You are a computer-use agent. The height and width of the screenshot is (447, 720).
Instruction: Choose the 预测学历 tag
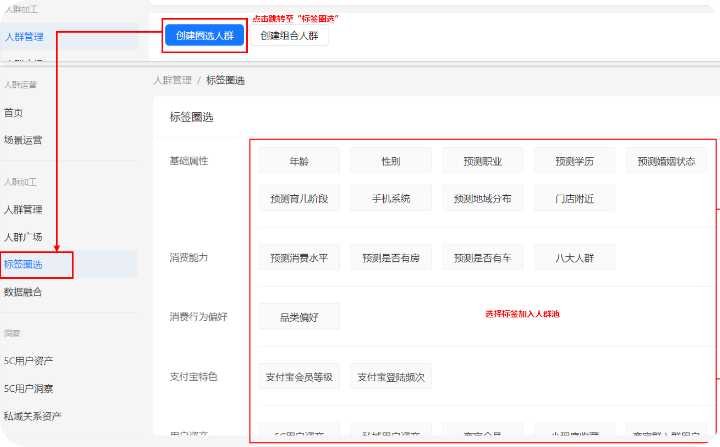[574, 160]
